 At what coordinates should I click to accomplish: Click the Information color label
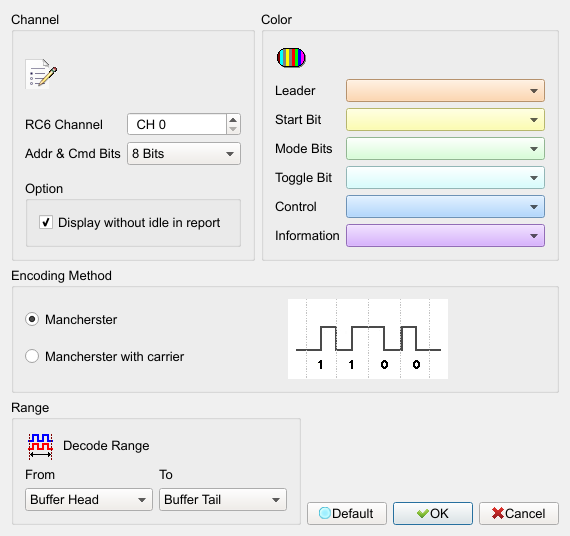pos(307,236)
